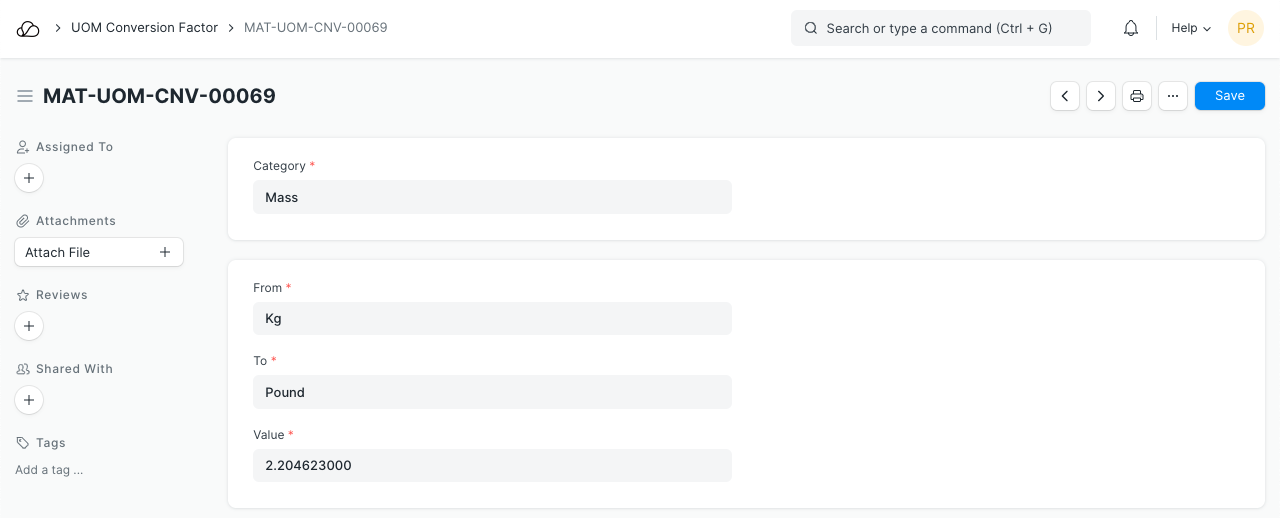Open the Category link field showing Mass
This screenshot has width=1280, height=518.
[x=492, y=197]
